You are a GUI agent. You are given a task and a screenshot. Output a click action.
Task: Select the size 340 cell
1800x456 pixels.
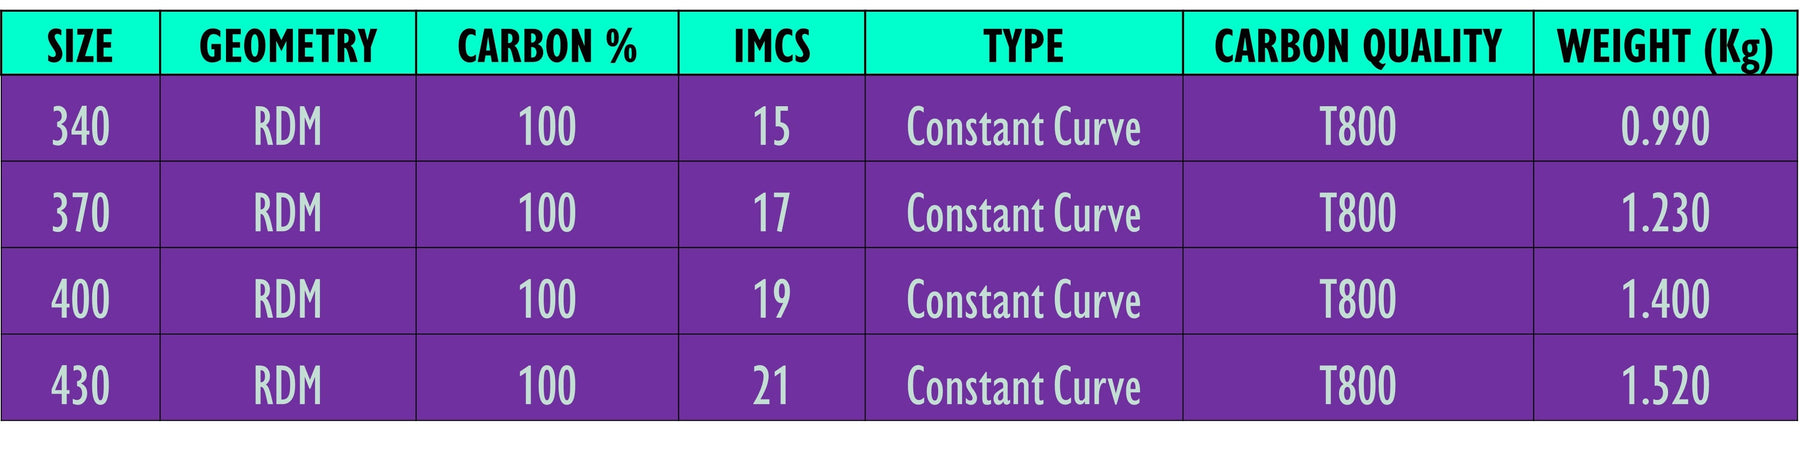[x=80, y=127]
